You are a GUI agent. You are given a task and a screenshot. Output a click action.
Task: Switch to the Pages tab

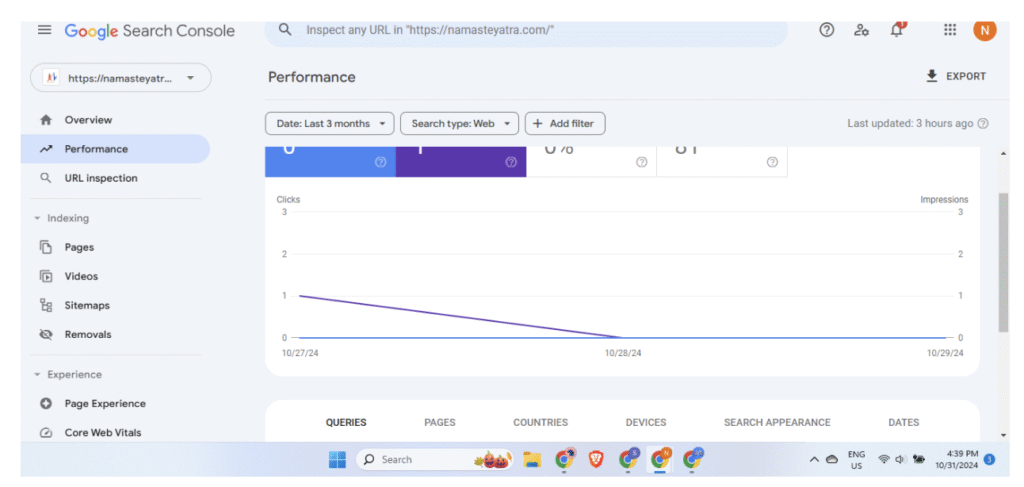440,423
